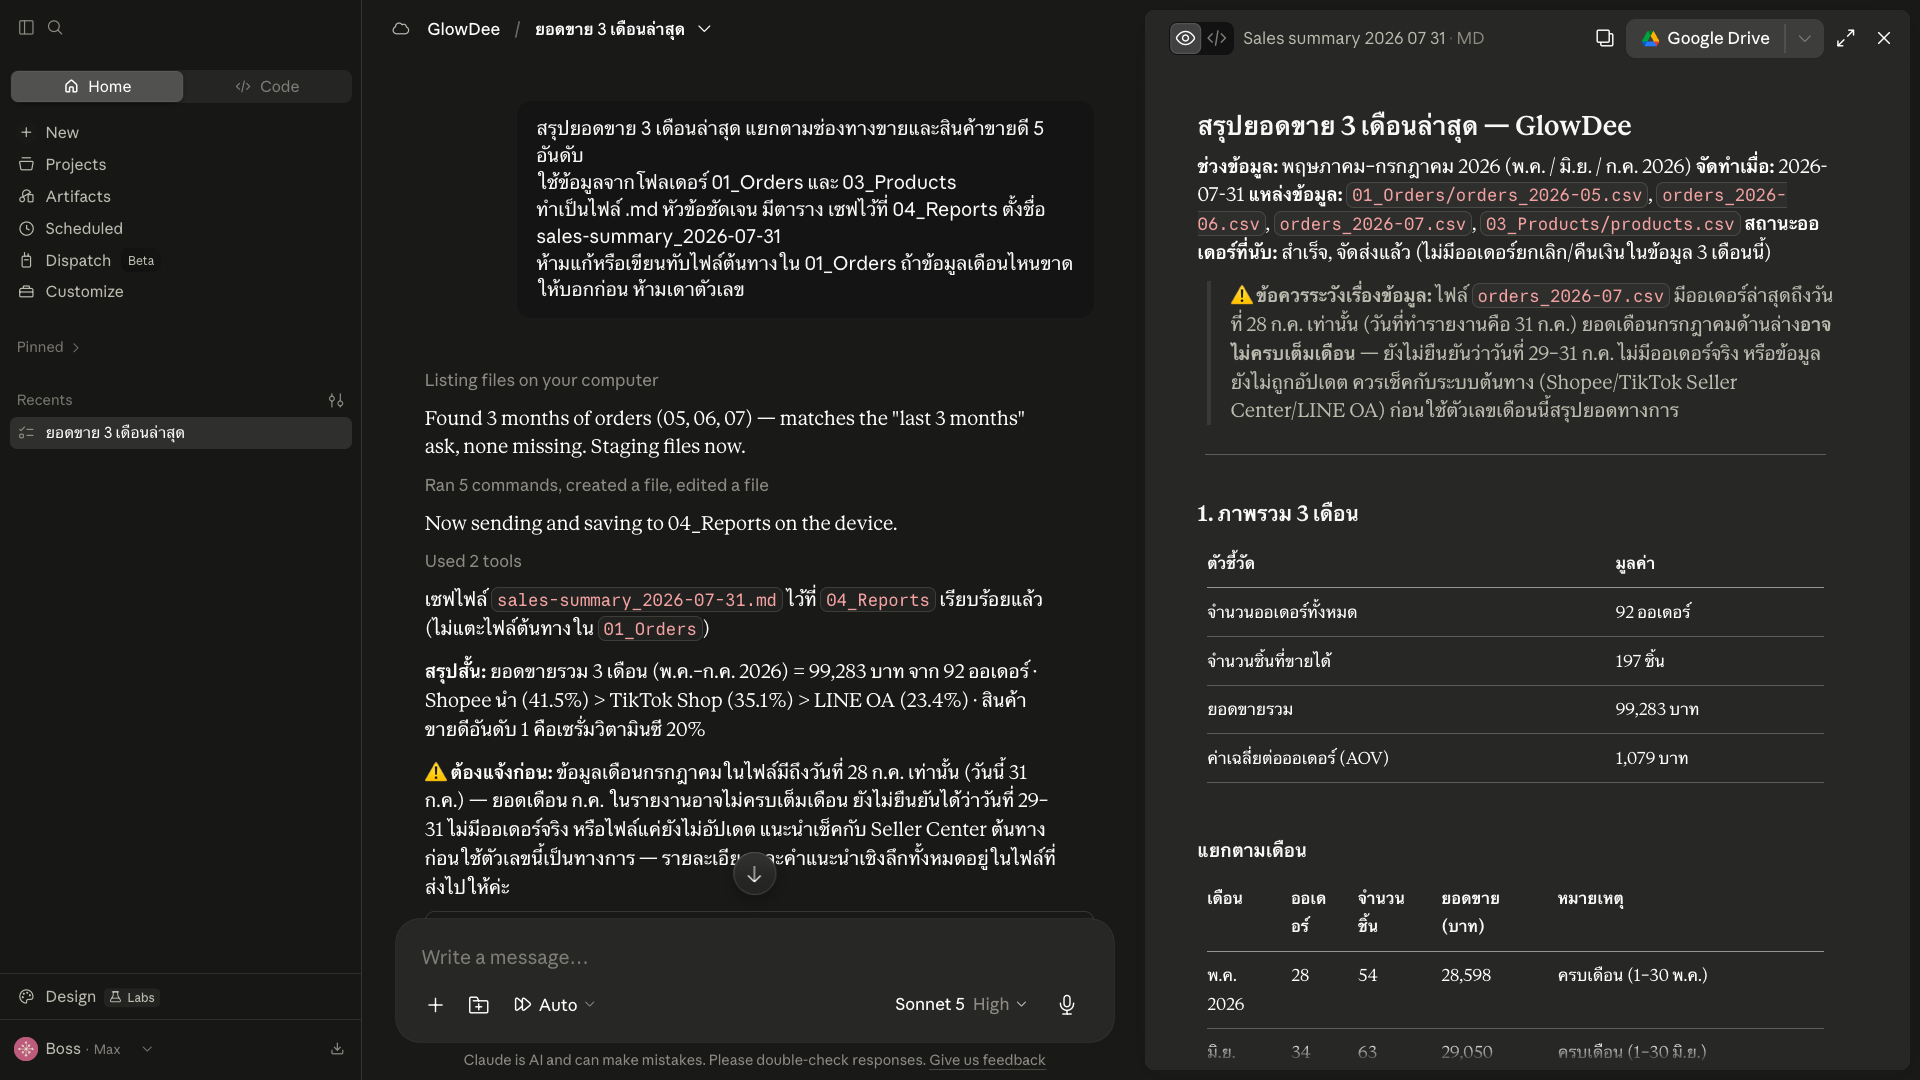Viewport: 1920px width, 1080px height.
Task: Click '197 ชิ้น' items sold cell
Action: click(1639, 661)
